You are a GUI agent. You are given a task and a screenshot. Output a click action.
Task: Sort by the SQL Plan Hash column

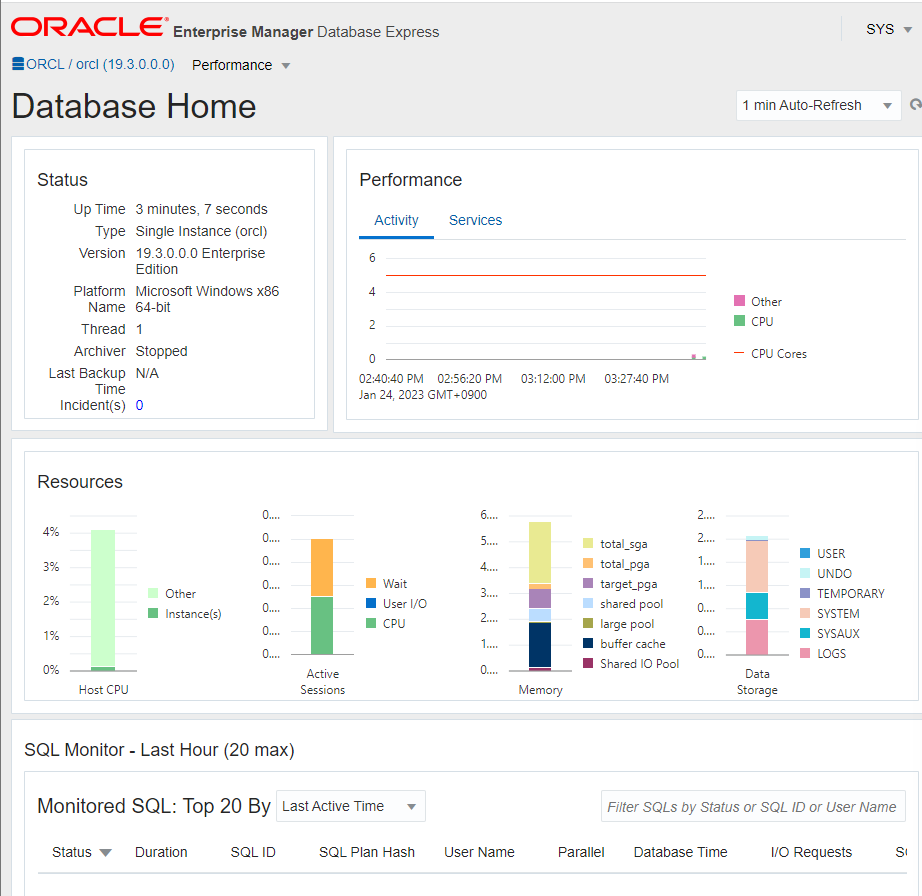pyautogui.click(x=367, y=852)
